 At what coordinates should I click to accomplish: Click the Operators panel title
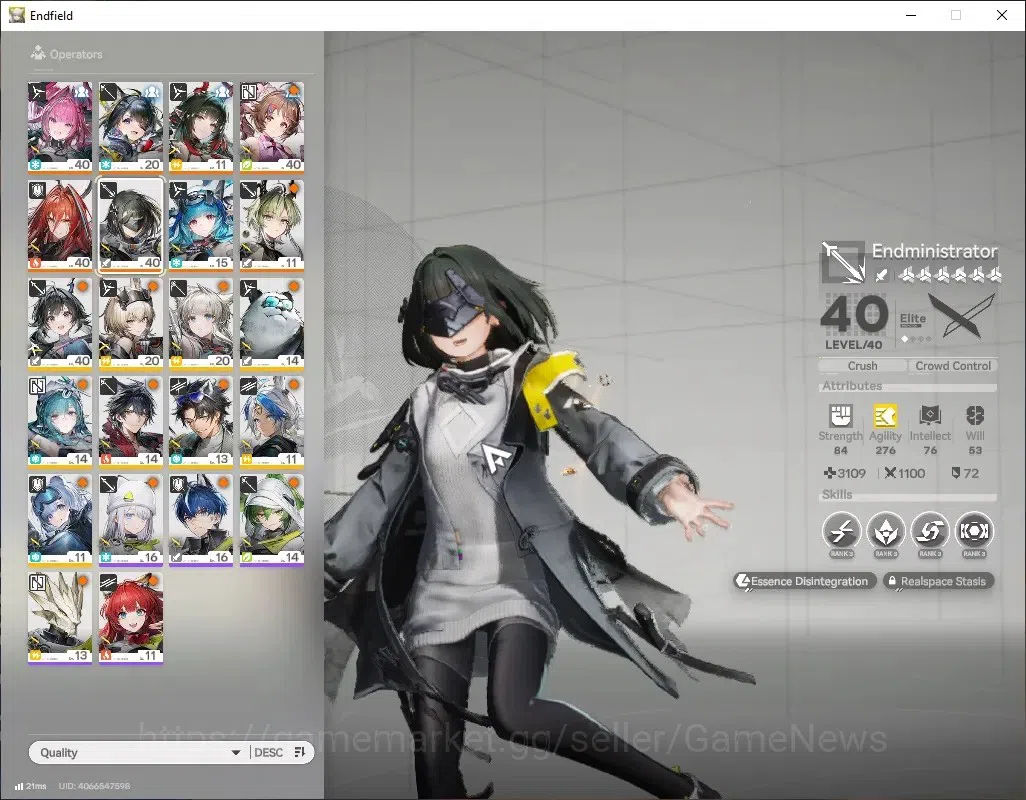click(x=76, y=54)
